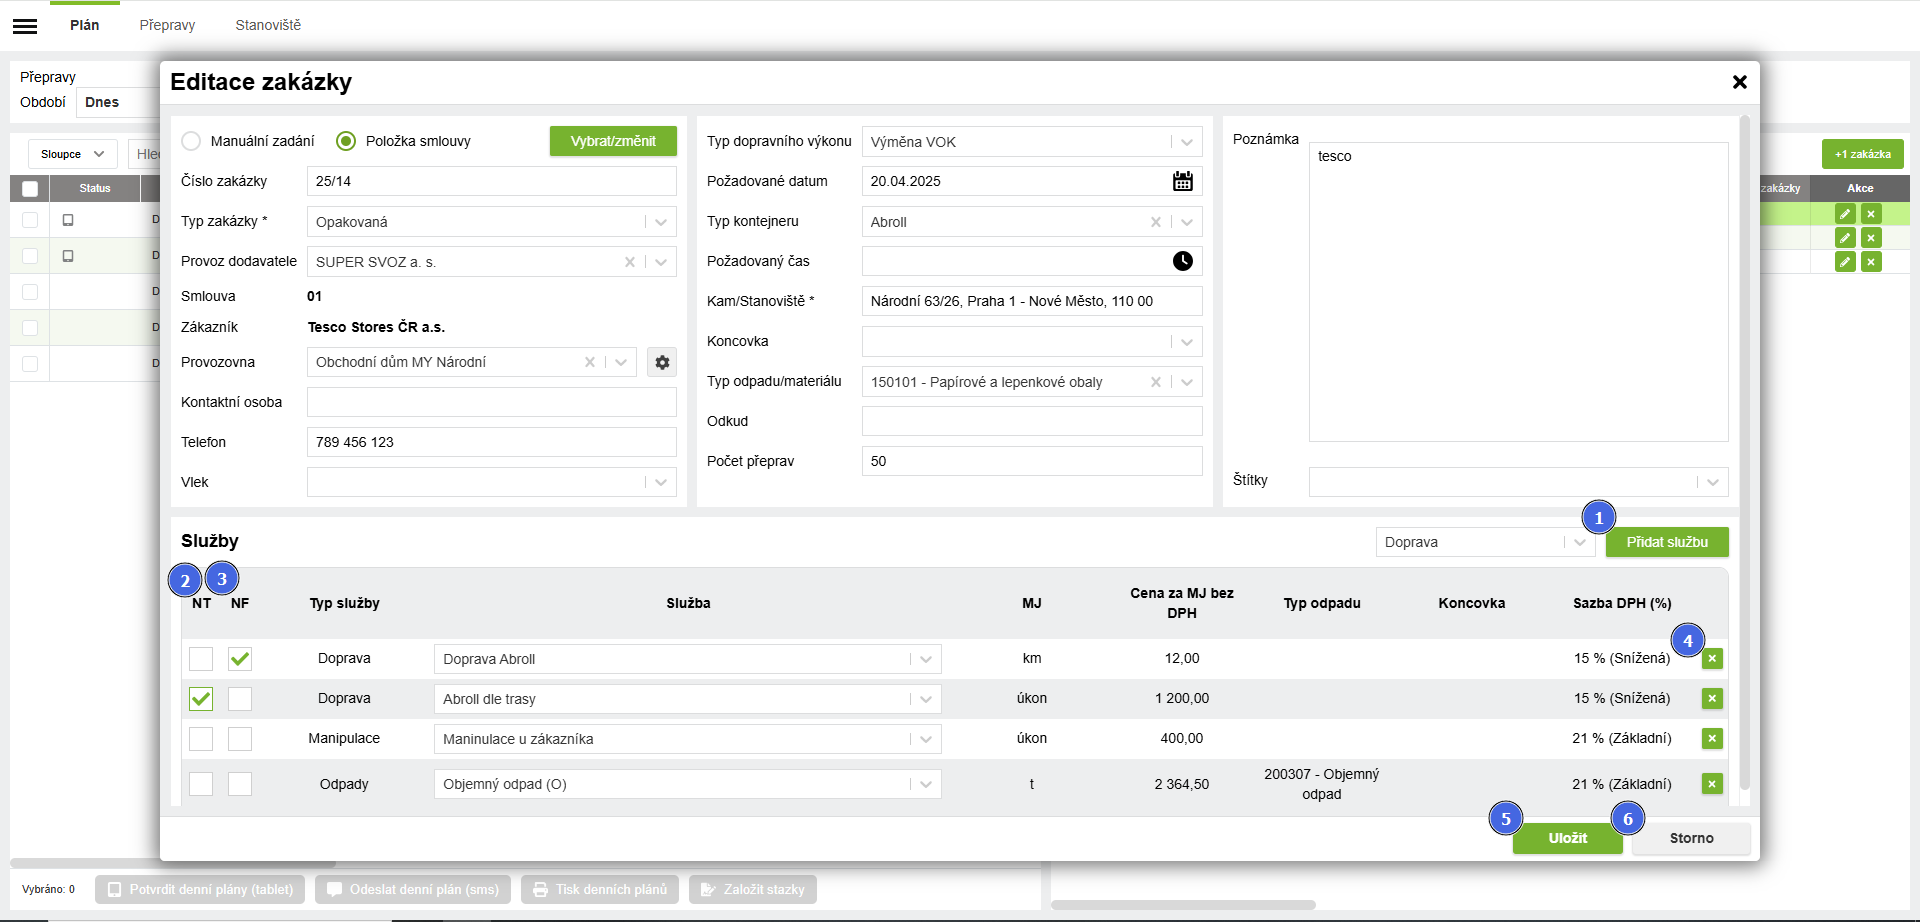Click the Uložit button
Image resolution: width=1920 pixels, height=922 pixels.
1567,838
